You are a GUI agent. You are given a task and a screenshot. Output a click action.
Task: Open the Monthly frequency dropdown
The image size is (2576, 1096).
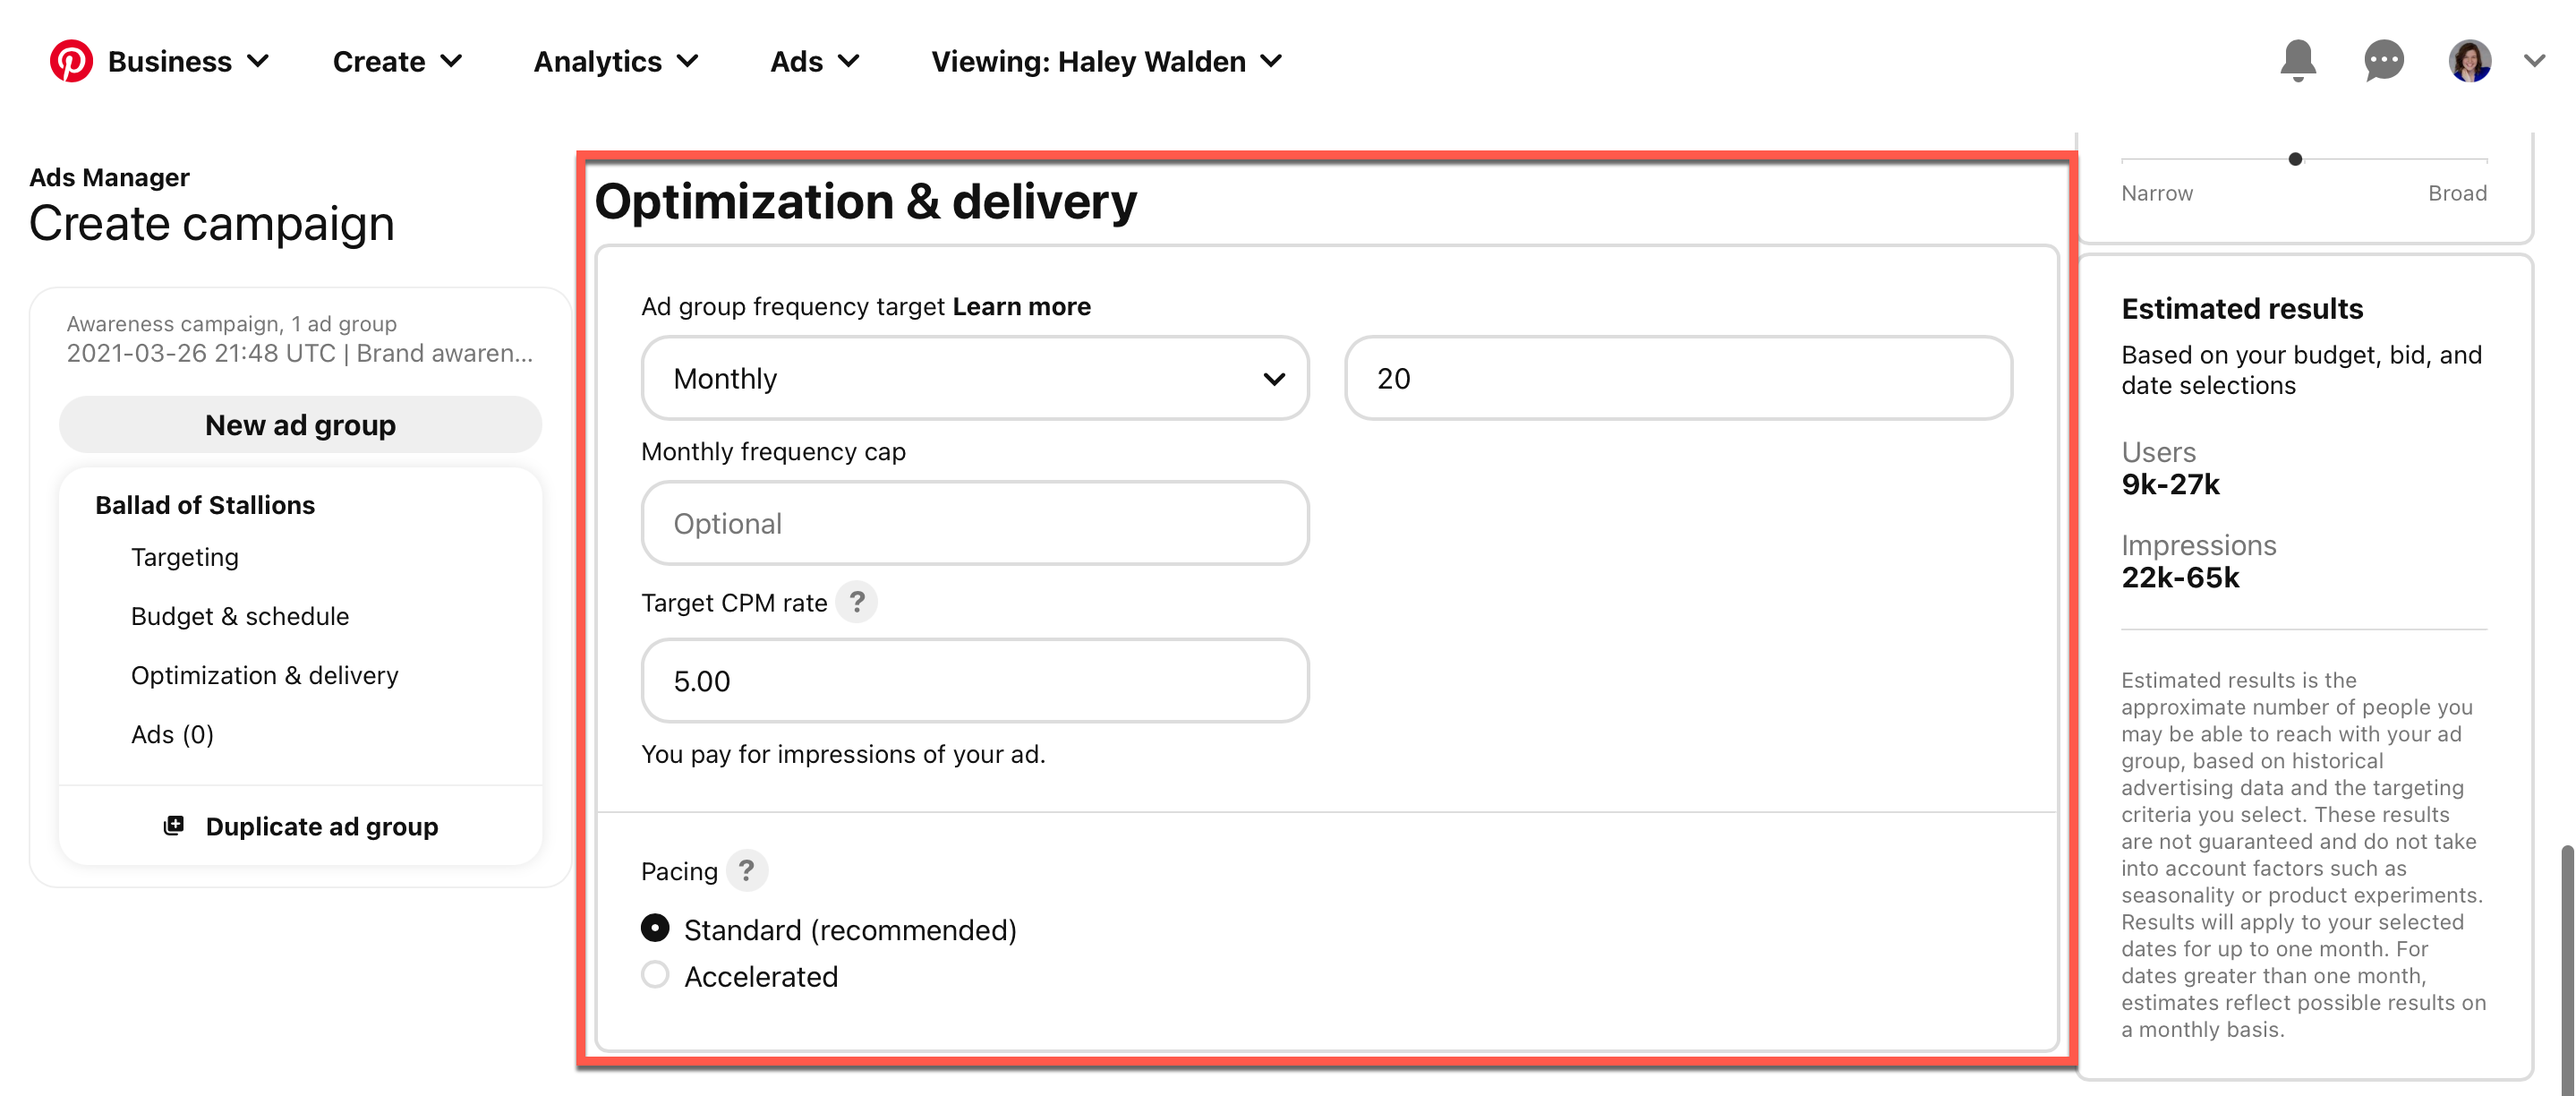click(975, 378)
